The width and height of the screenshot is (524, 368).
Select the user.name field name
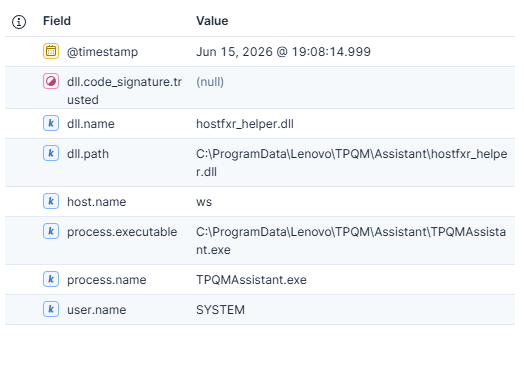[x=97, y=310]
